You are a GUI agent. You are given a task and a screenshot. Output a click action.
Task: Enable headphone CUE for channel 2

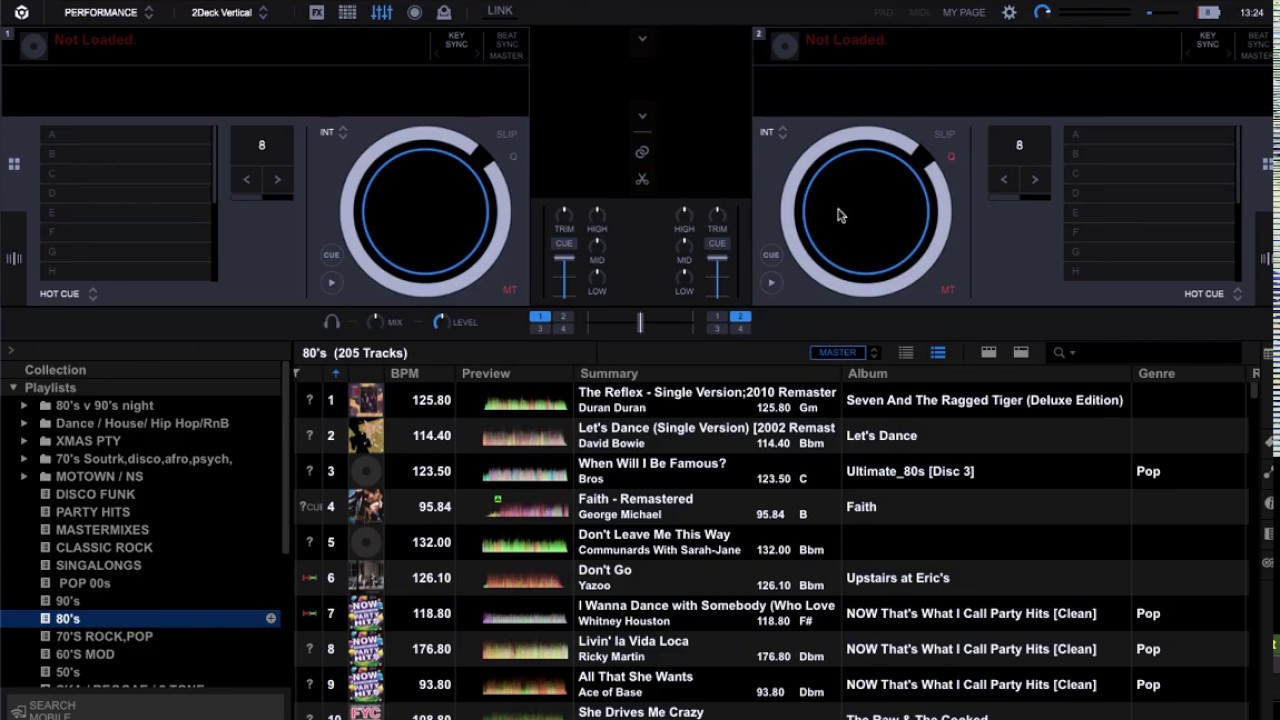click(x=717, y=243)
